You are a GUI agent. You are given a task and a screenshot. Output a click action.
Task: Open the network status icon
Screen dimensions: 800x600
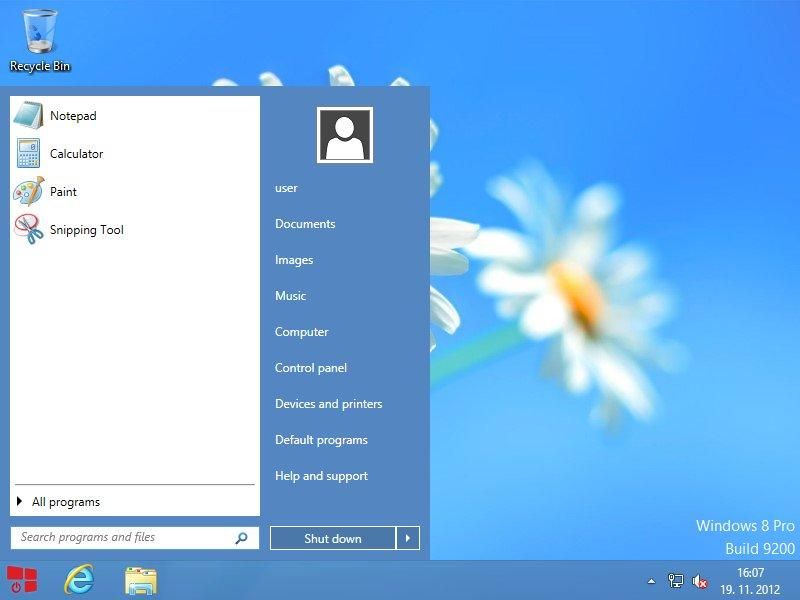click(x=674, y=578)
